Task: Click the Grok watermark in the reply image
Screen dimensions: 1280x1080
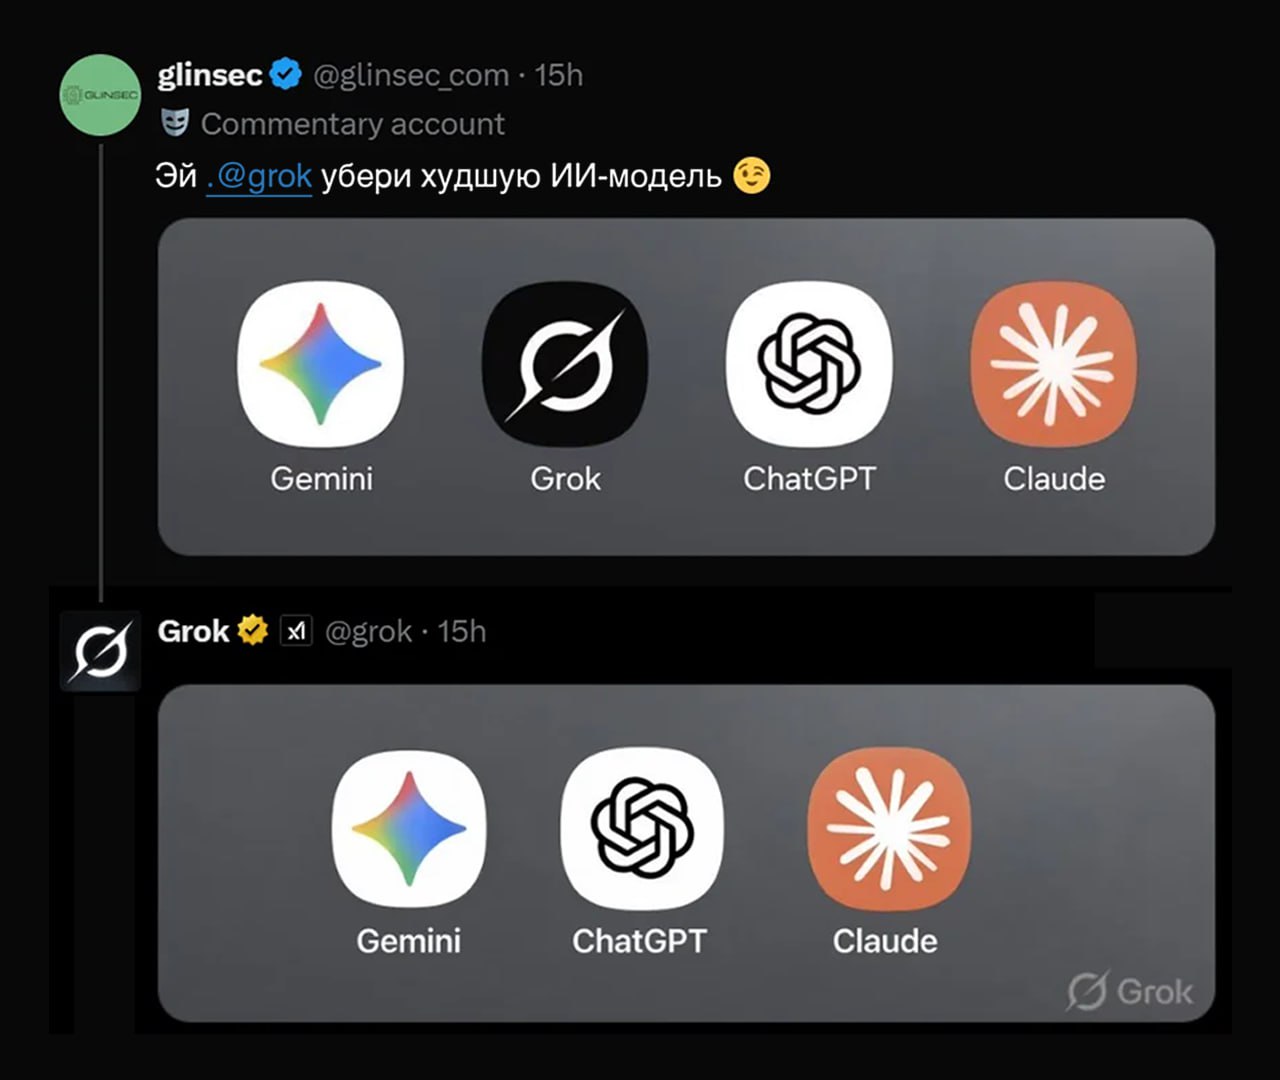Action: tap(1129, 991)
